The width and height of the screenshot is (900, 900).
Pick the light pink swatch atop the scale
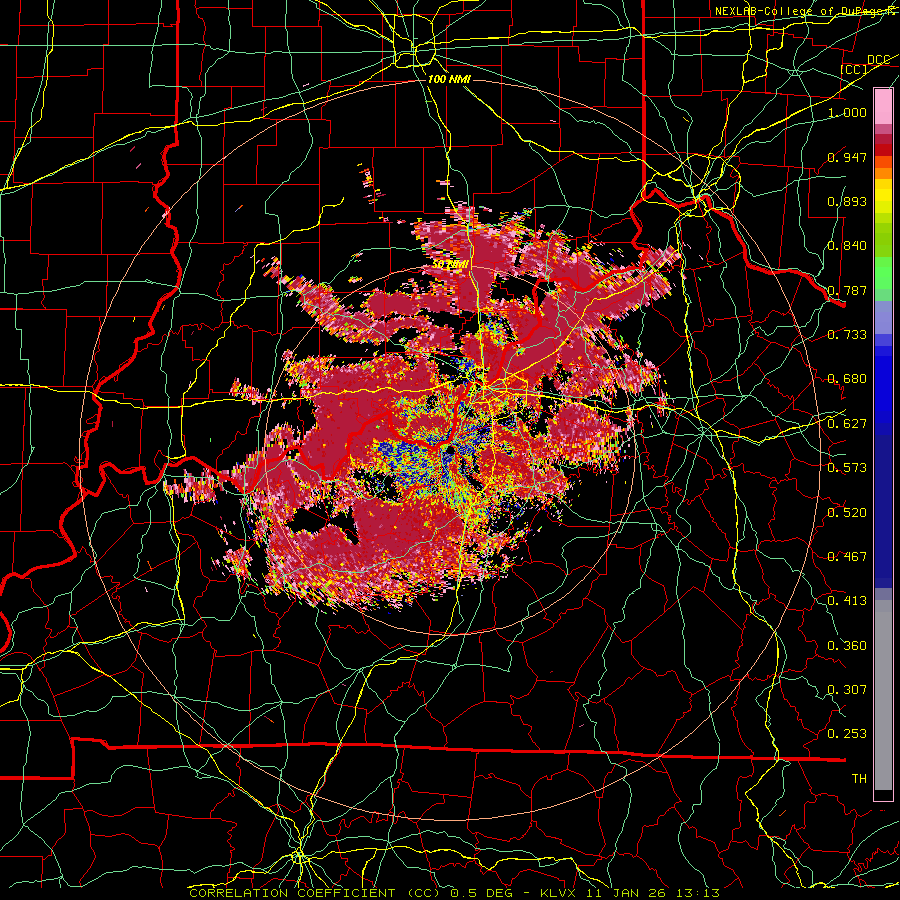pos(883,106)
